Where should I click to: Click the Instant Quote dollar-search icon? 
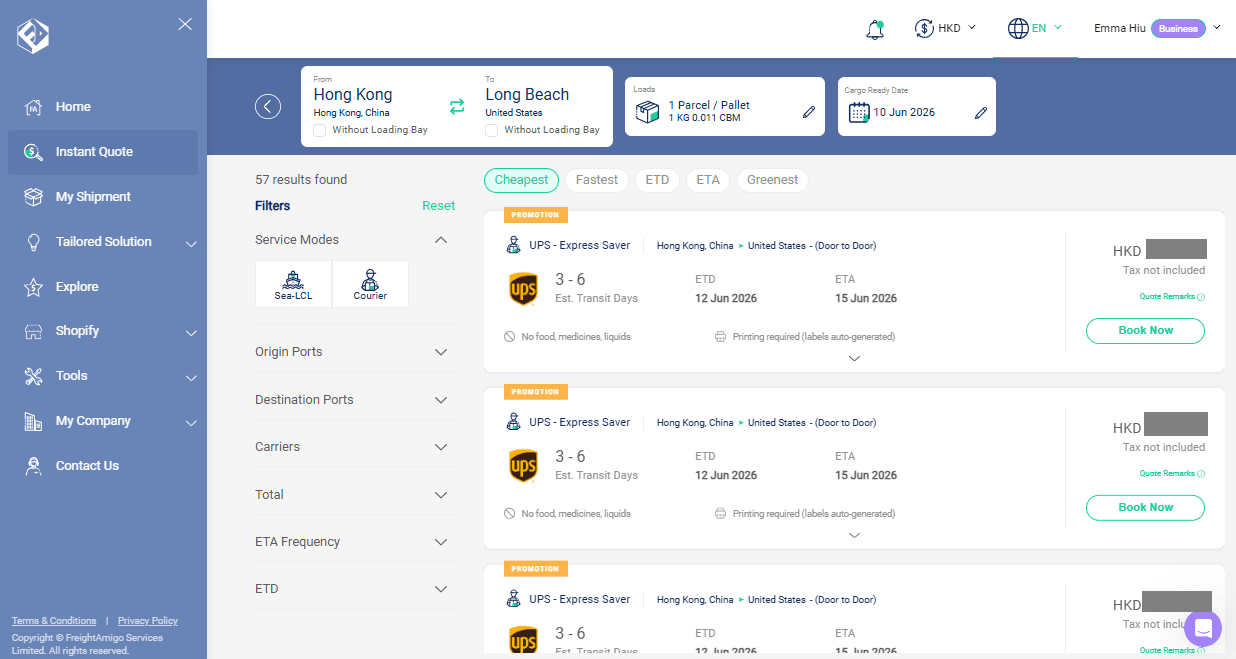tap(33, 152)
